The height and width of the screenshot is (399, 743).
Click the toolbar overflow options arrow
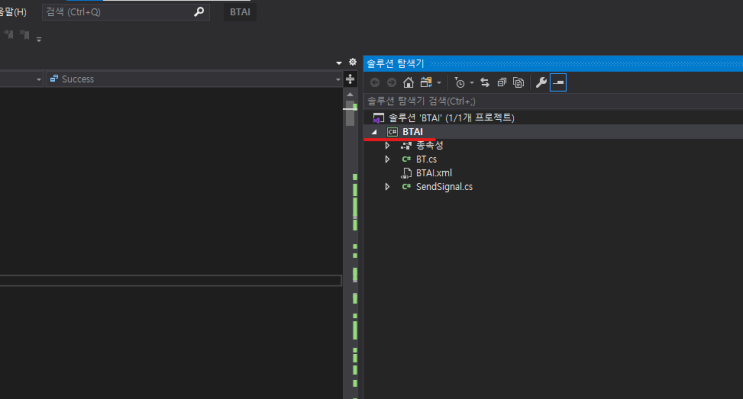[39, 39]
